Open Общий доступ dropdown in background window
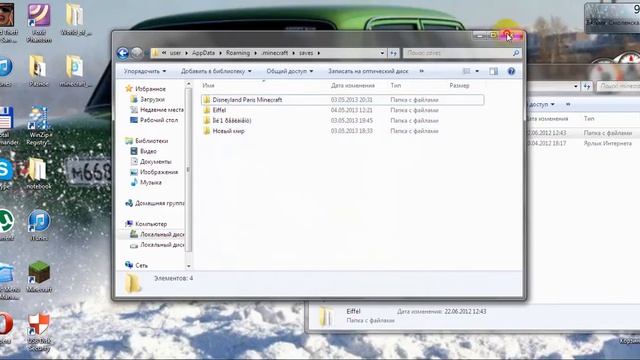The width and height of the screenshot is (640, 360). (542, 104)
